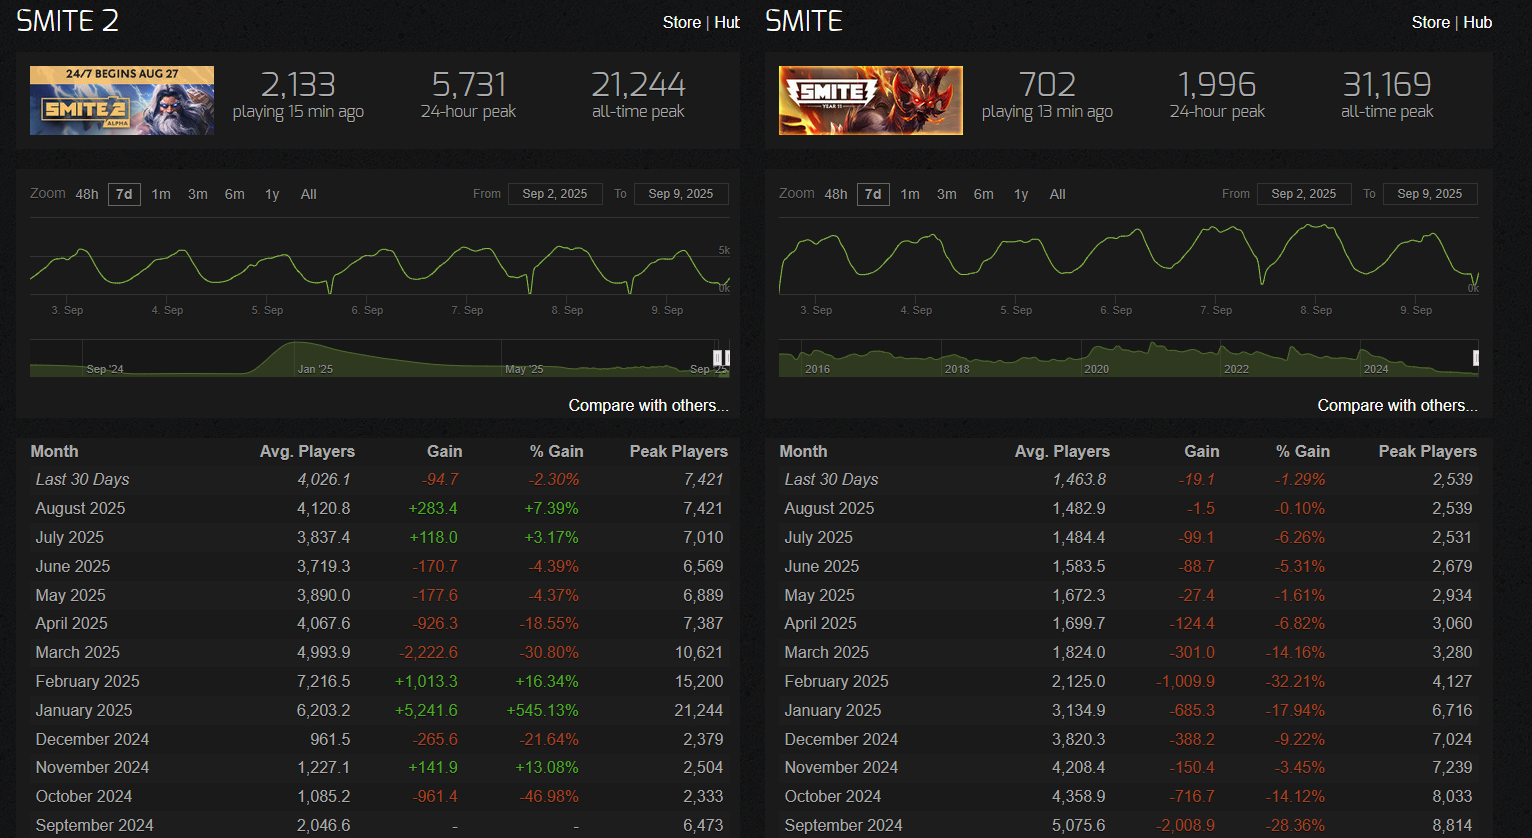Click Compare with others under SMITE chart
1532x838 pixels.
coord(1397,405)
